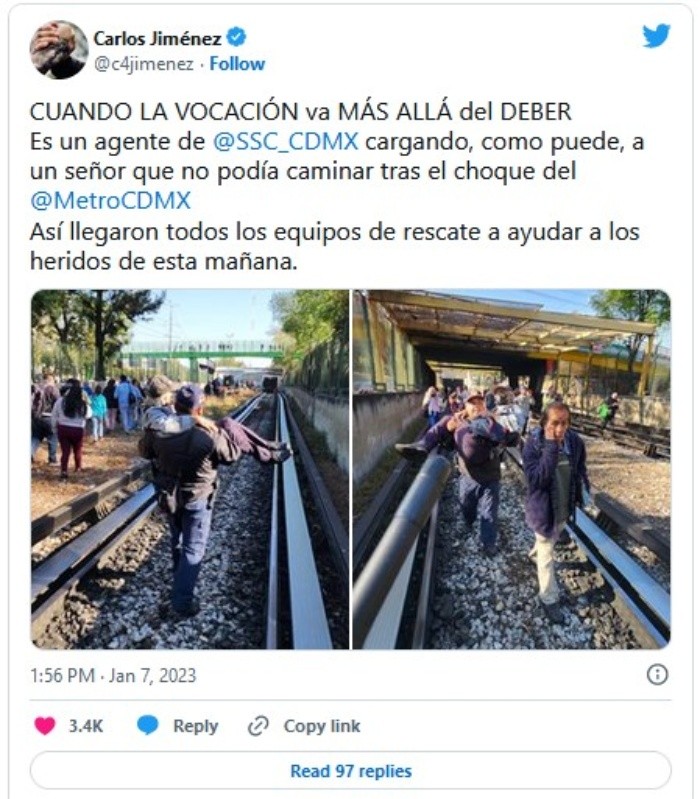Click the Copy link text
Image resolution: width=700 pixels, height=799 pixels.
[322, 726]
